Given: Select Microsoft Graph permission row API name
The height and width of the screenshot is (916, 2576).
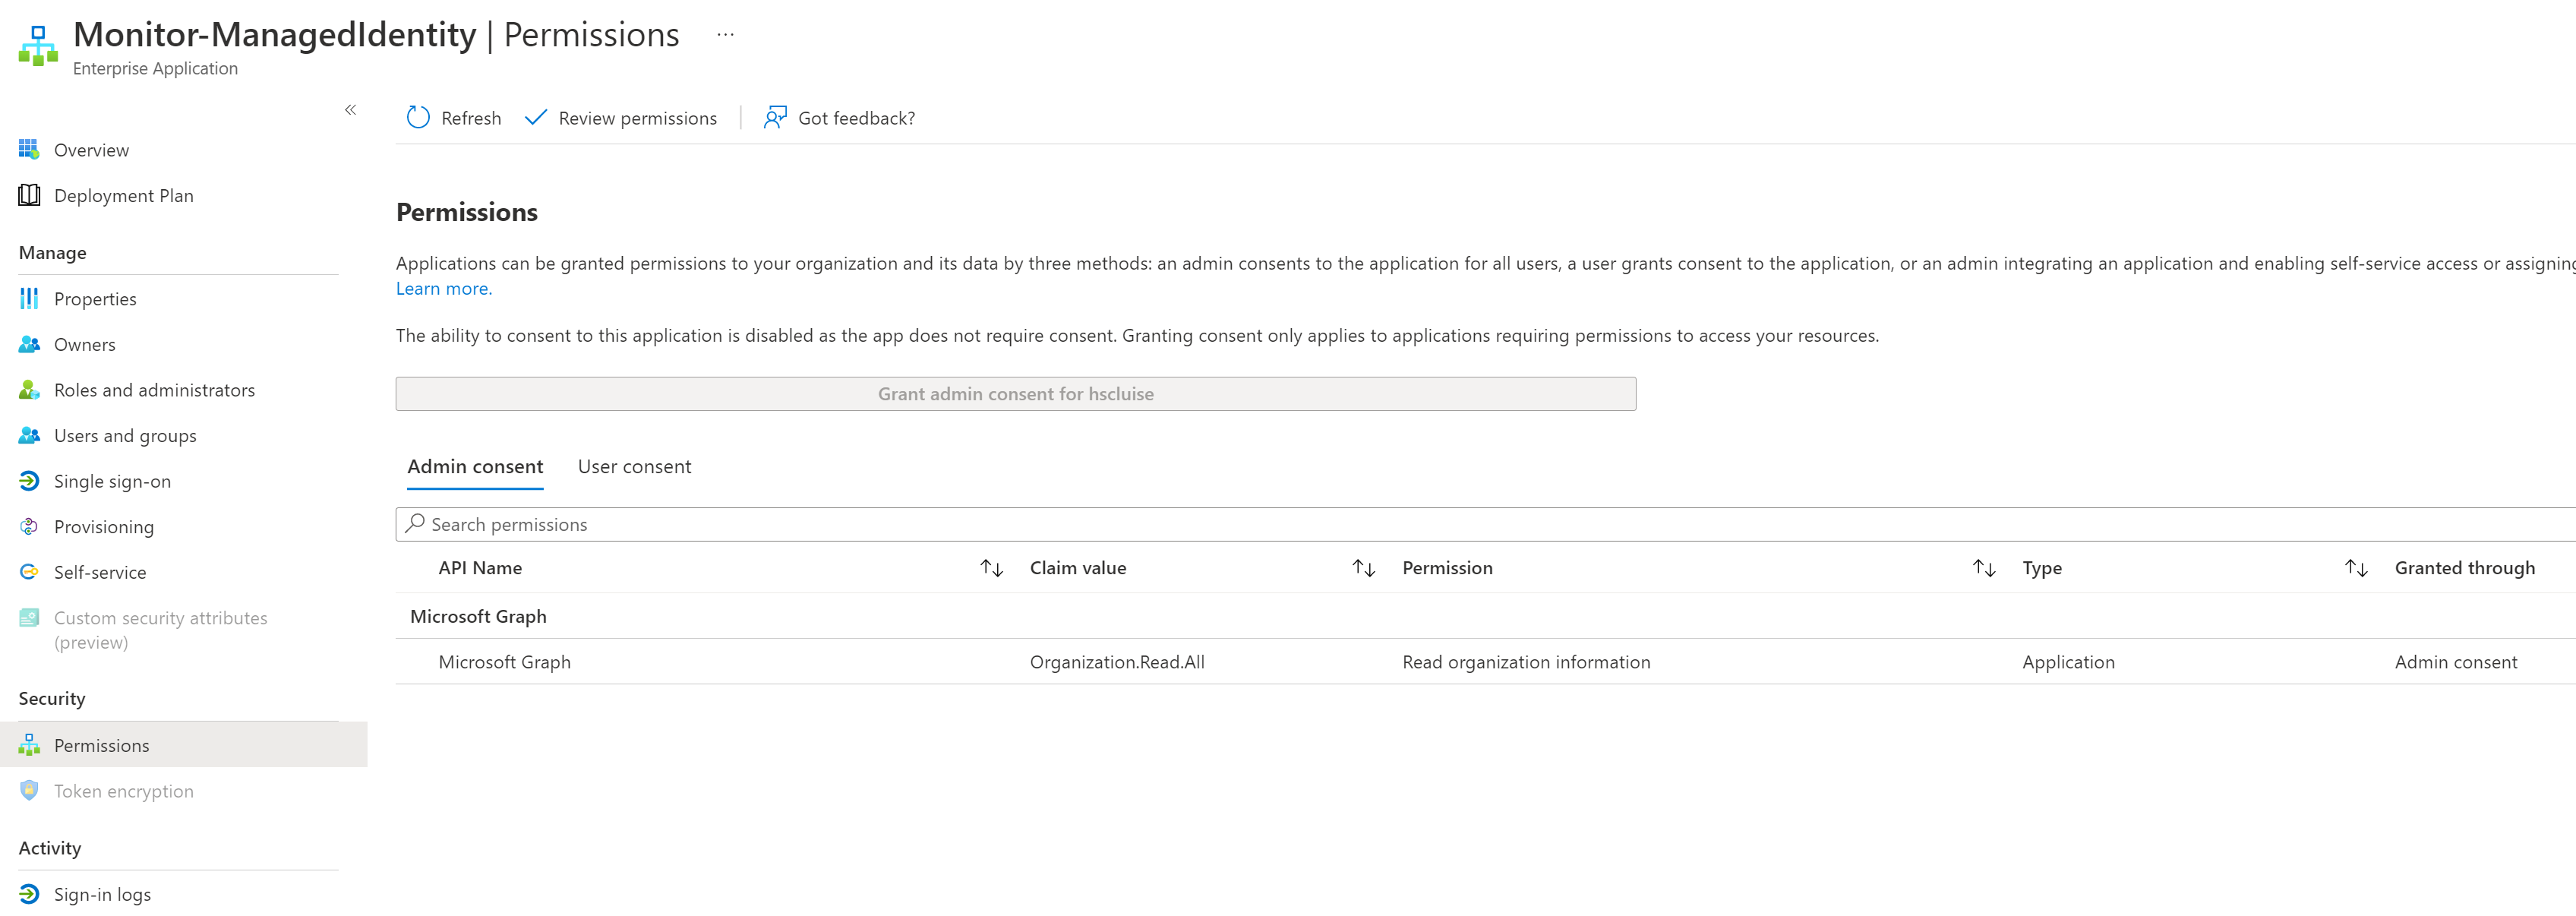Looking at the screenshot, I should (x=504, y=662).
